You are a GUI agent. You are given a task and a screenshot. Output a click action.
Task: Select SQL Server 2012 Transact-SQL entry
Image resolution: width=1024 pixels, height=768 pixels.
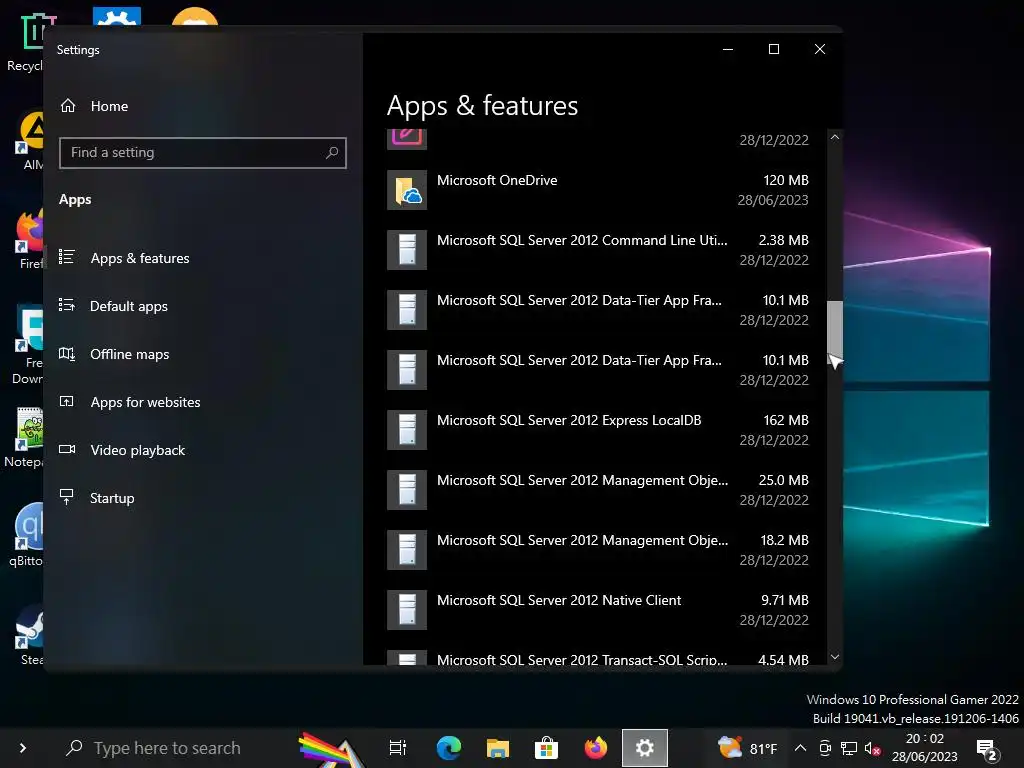[598, 658]
